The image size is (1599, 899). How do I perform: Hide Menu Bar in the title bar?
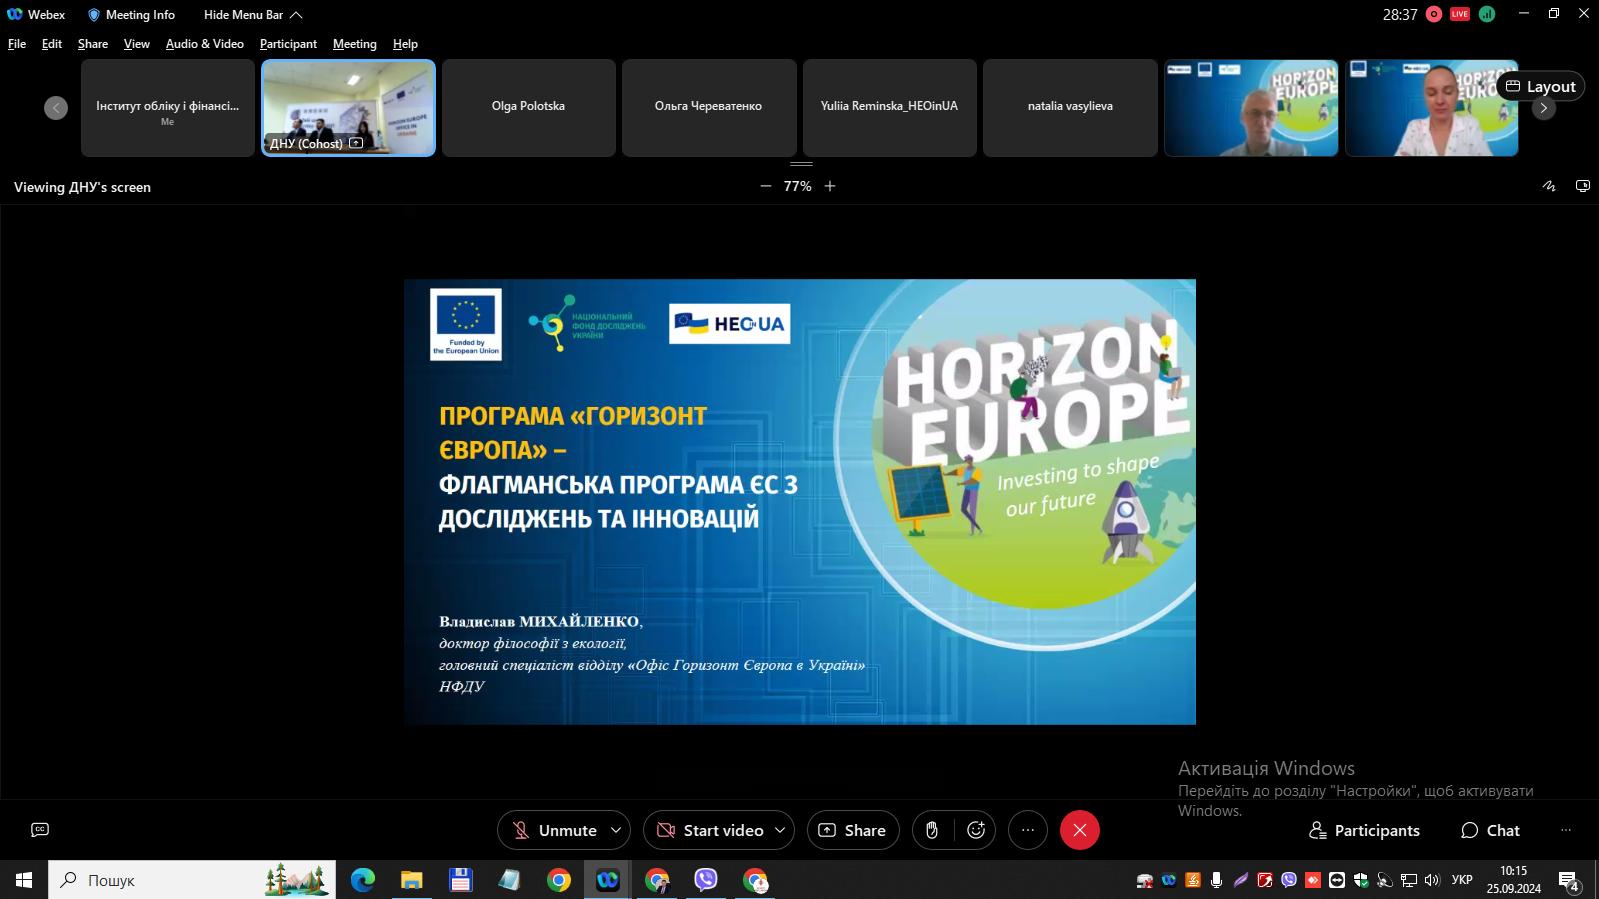click(253, 14)
